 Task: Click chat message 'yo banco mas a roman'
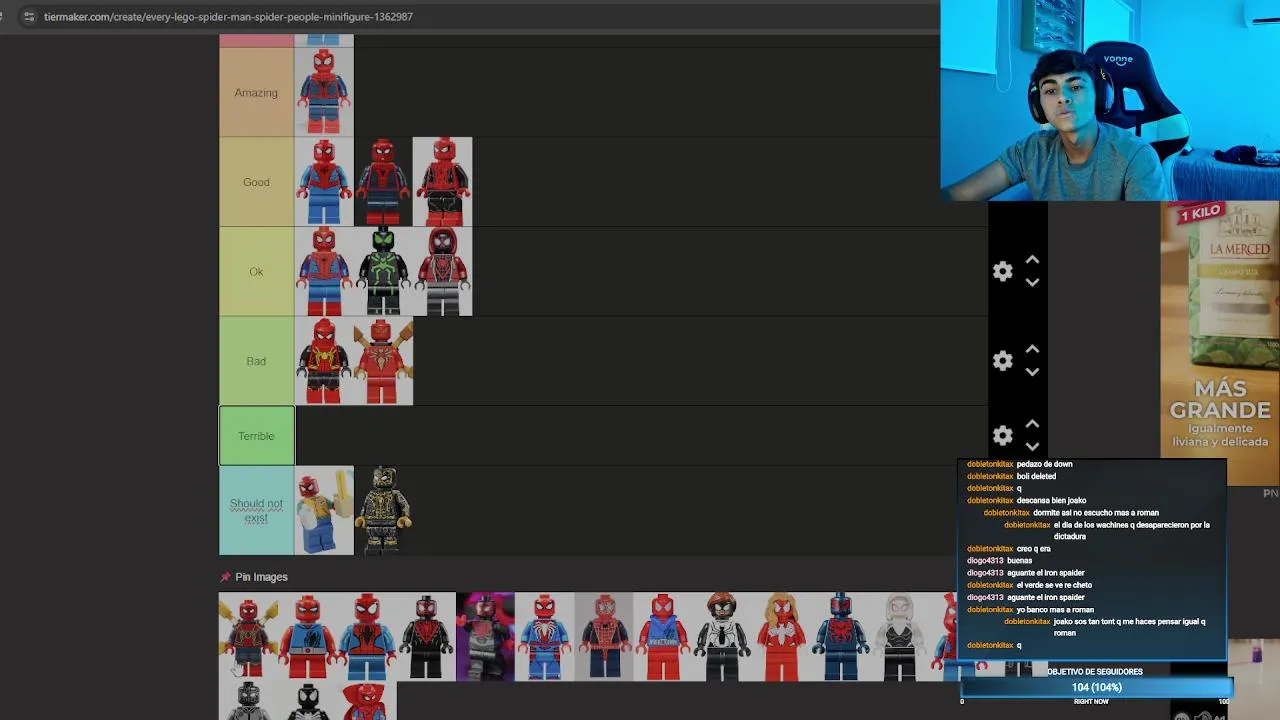click(1055, 609)
